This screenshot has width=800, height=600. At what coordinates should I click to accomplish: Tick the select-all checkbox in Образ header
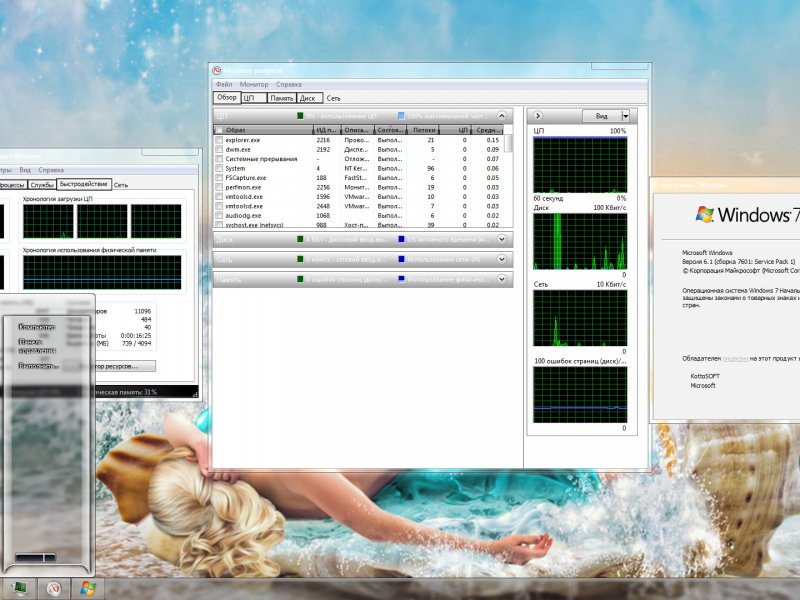click(219, 130)
